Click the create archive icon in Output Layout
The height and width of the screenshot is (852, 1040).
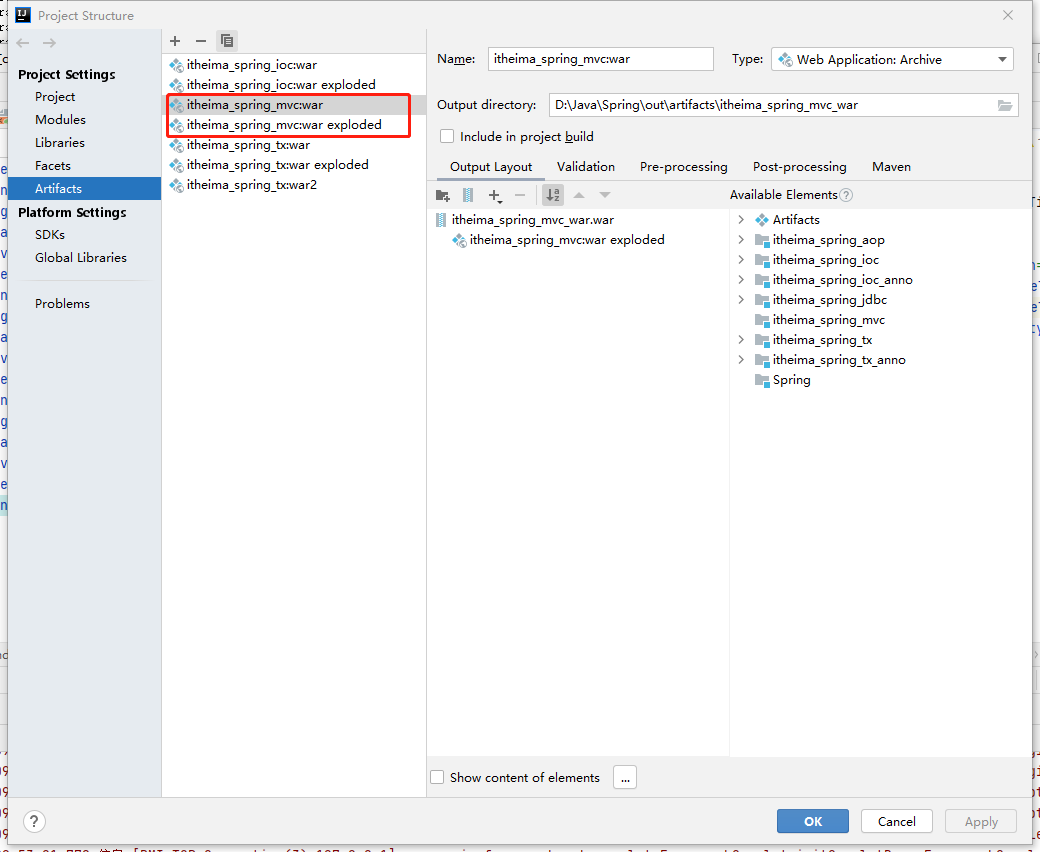(x=467, y=195)
